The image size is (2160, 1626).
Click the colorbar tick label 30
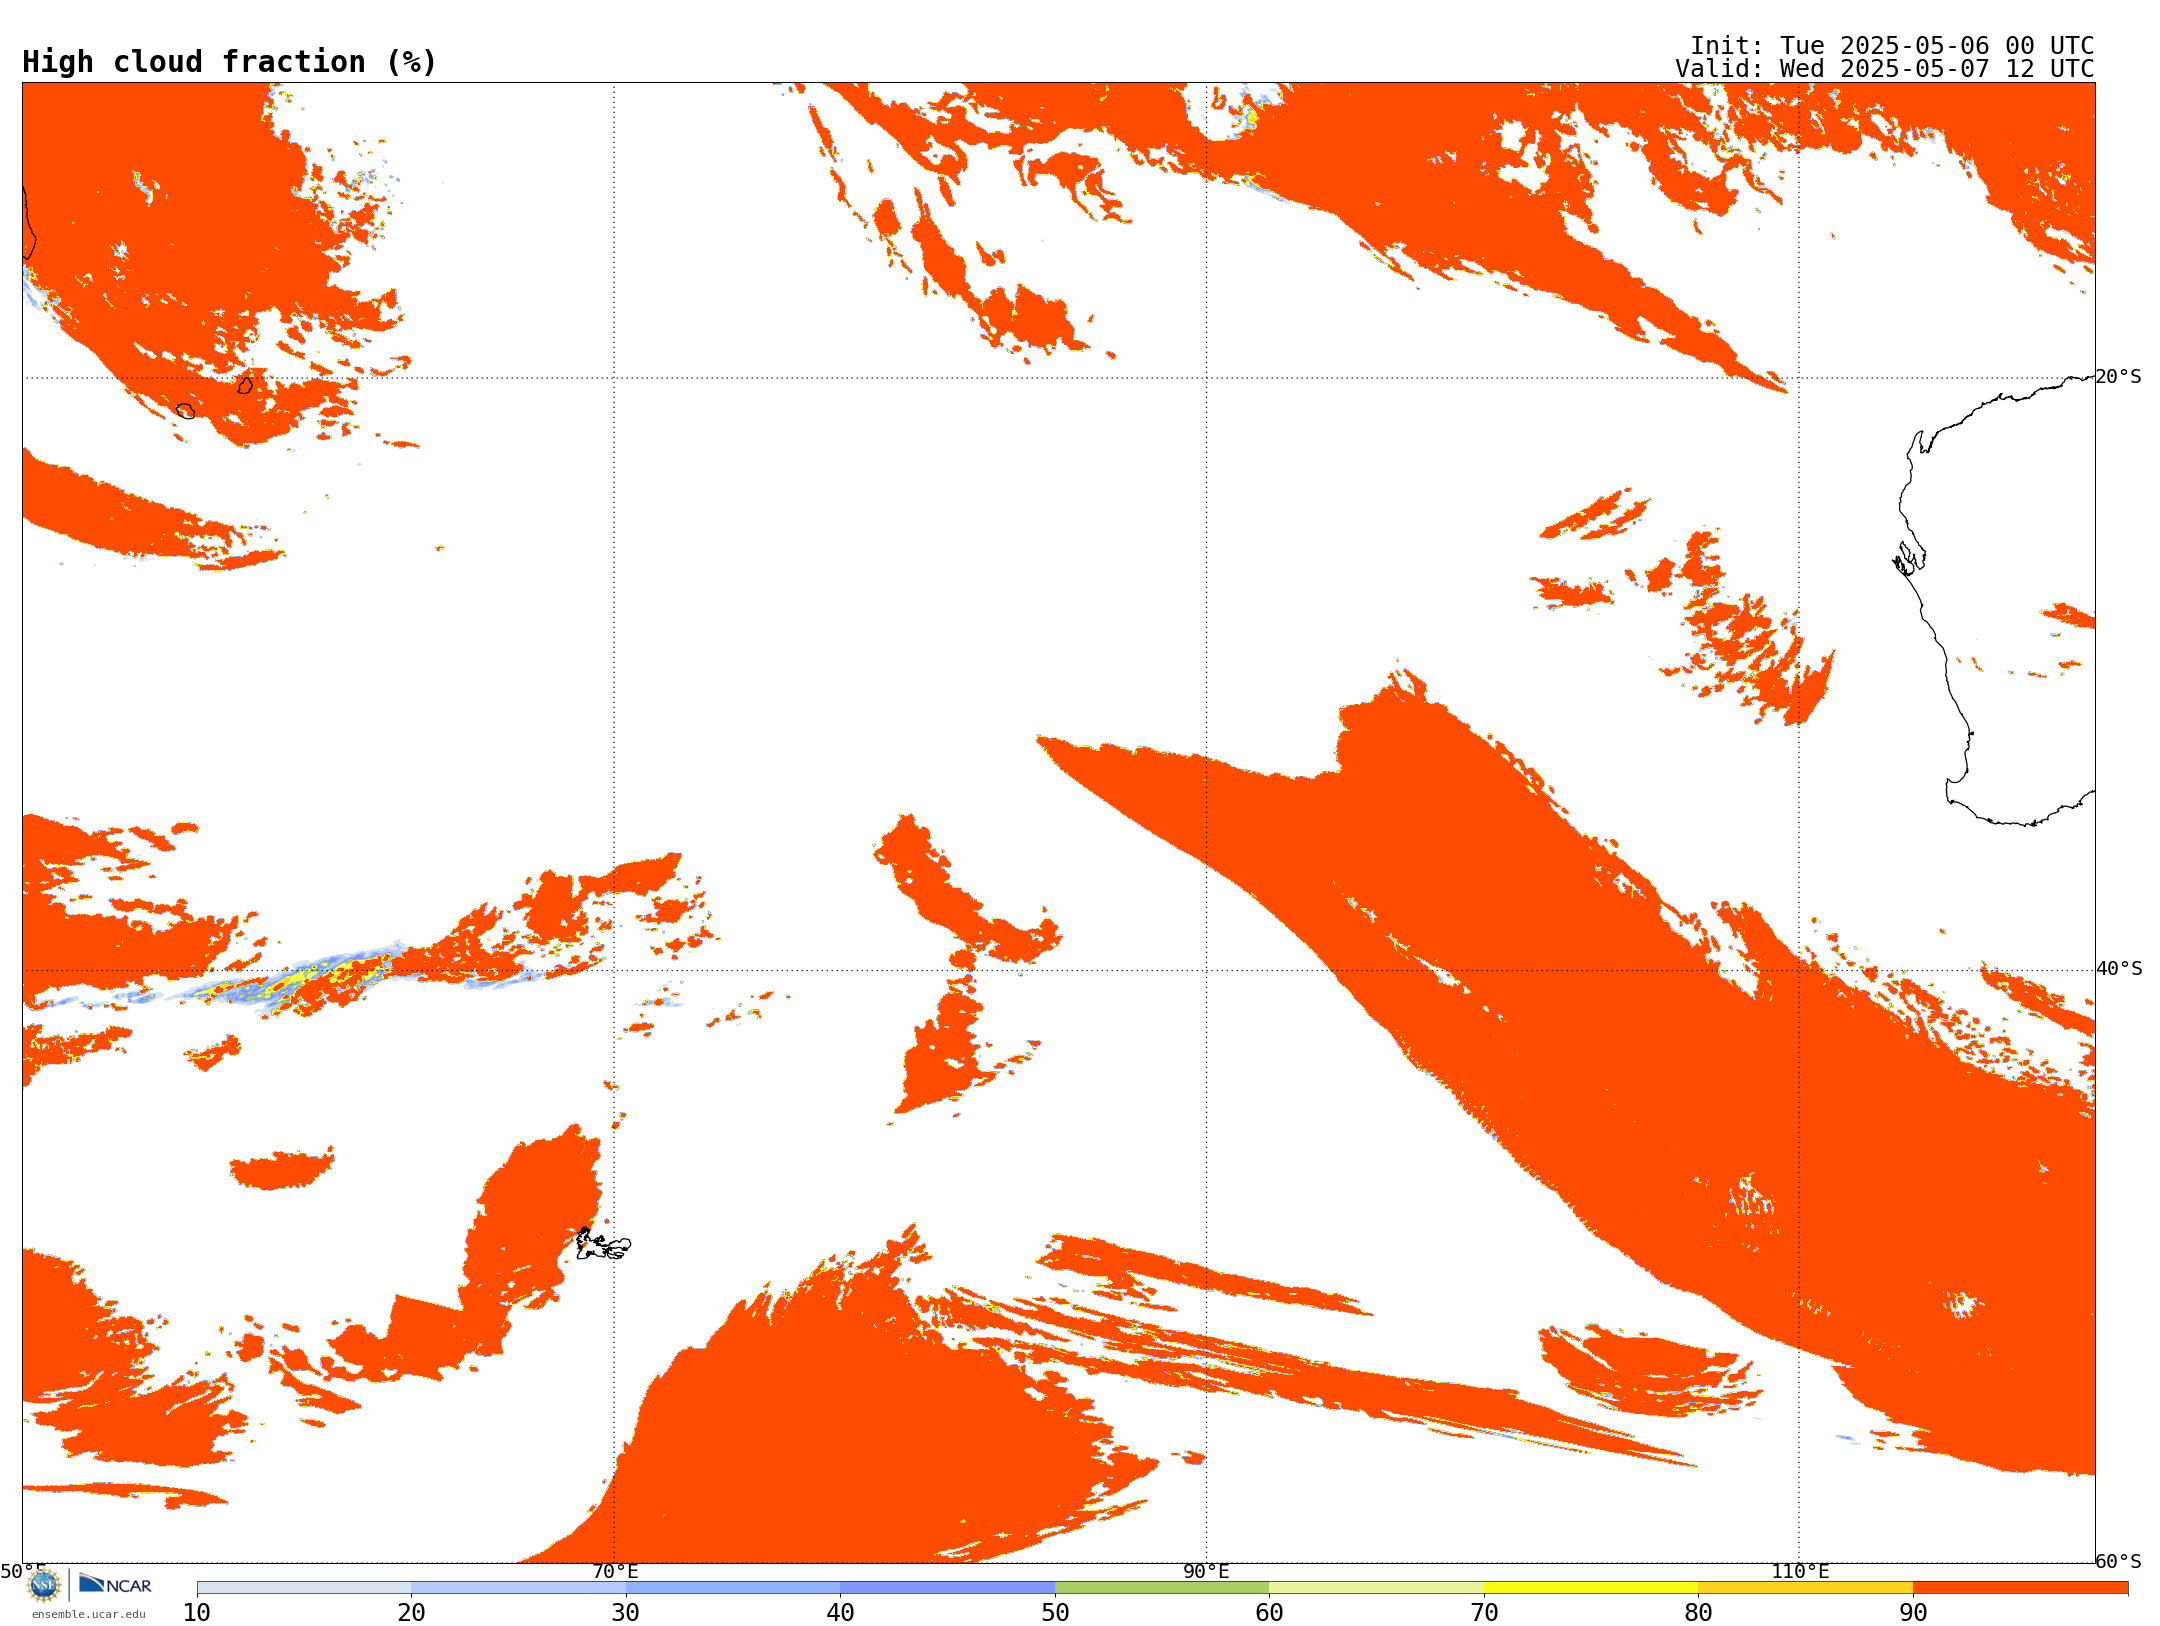click(626, 1613)
